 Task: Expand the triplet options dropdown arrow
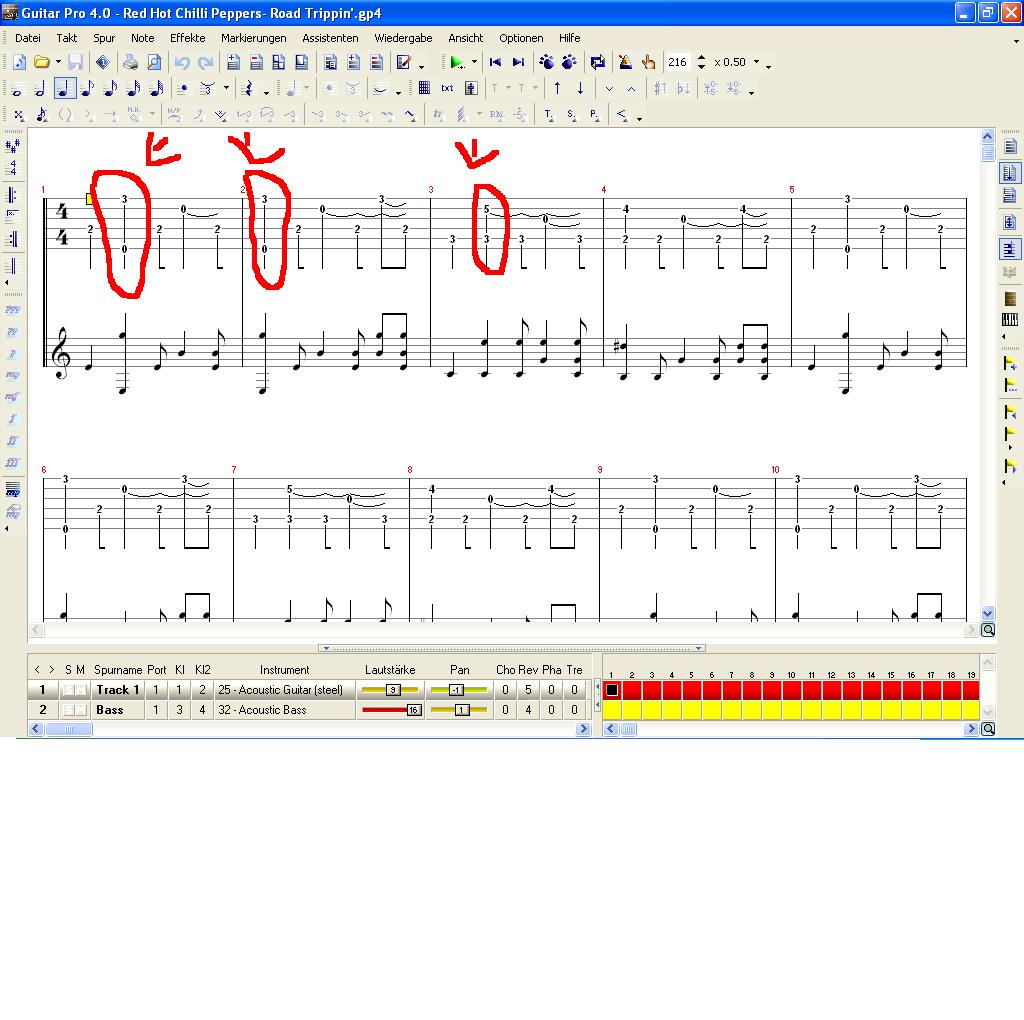pyautogui.click(x=226, y=88)
